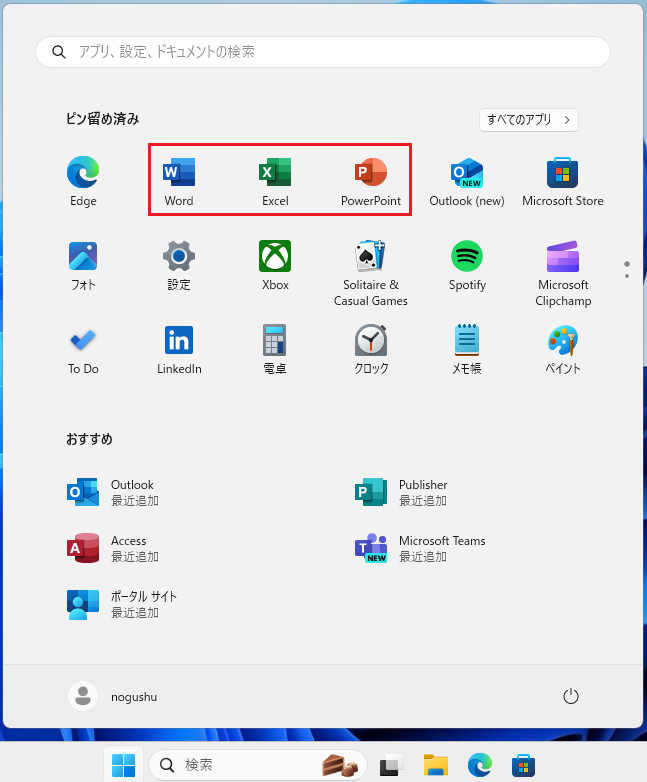Click the taskbar 検索 search box
647x782 pixels.
(x=258, y=765)
